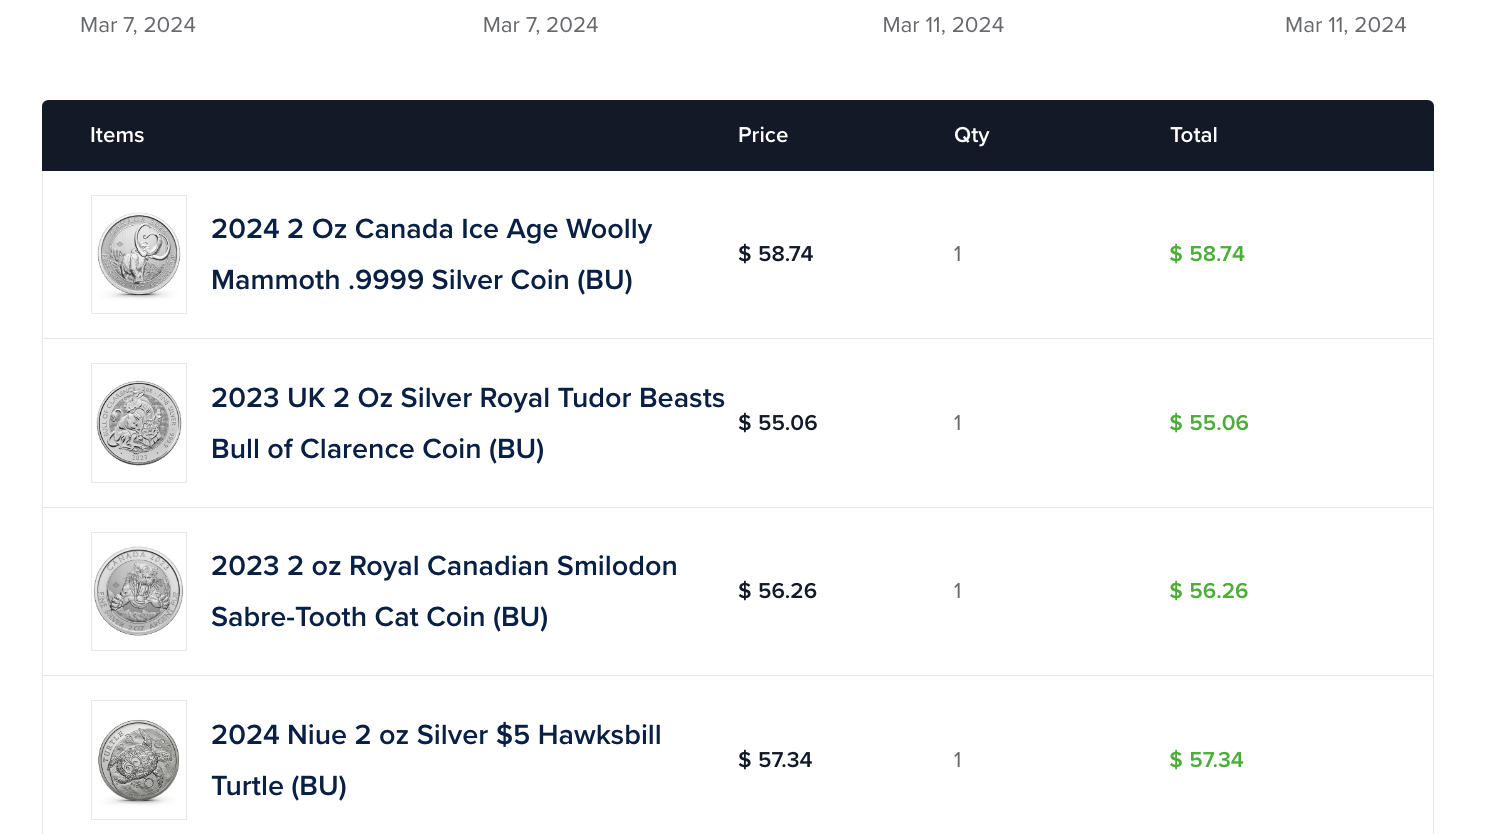Click the $ 57.34 price of Turtle coin
The image size is (1494, 834).
coord(775,760)
